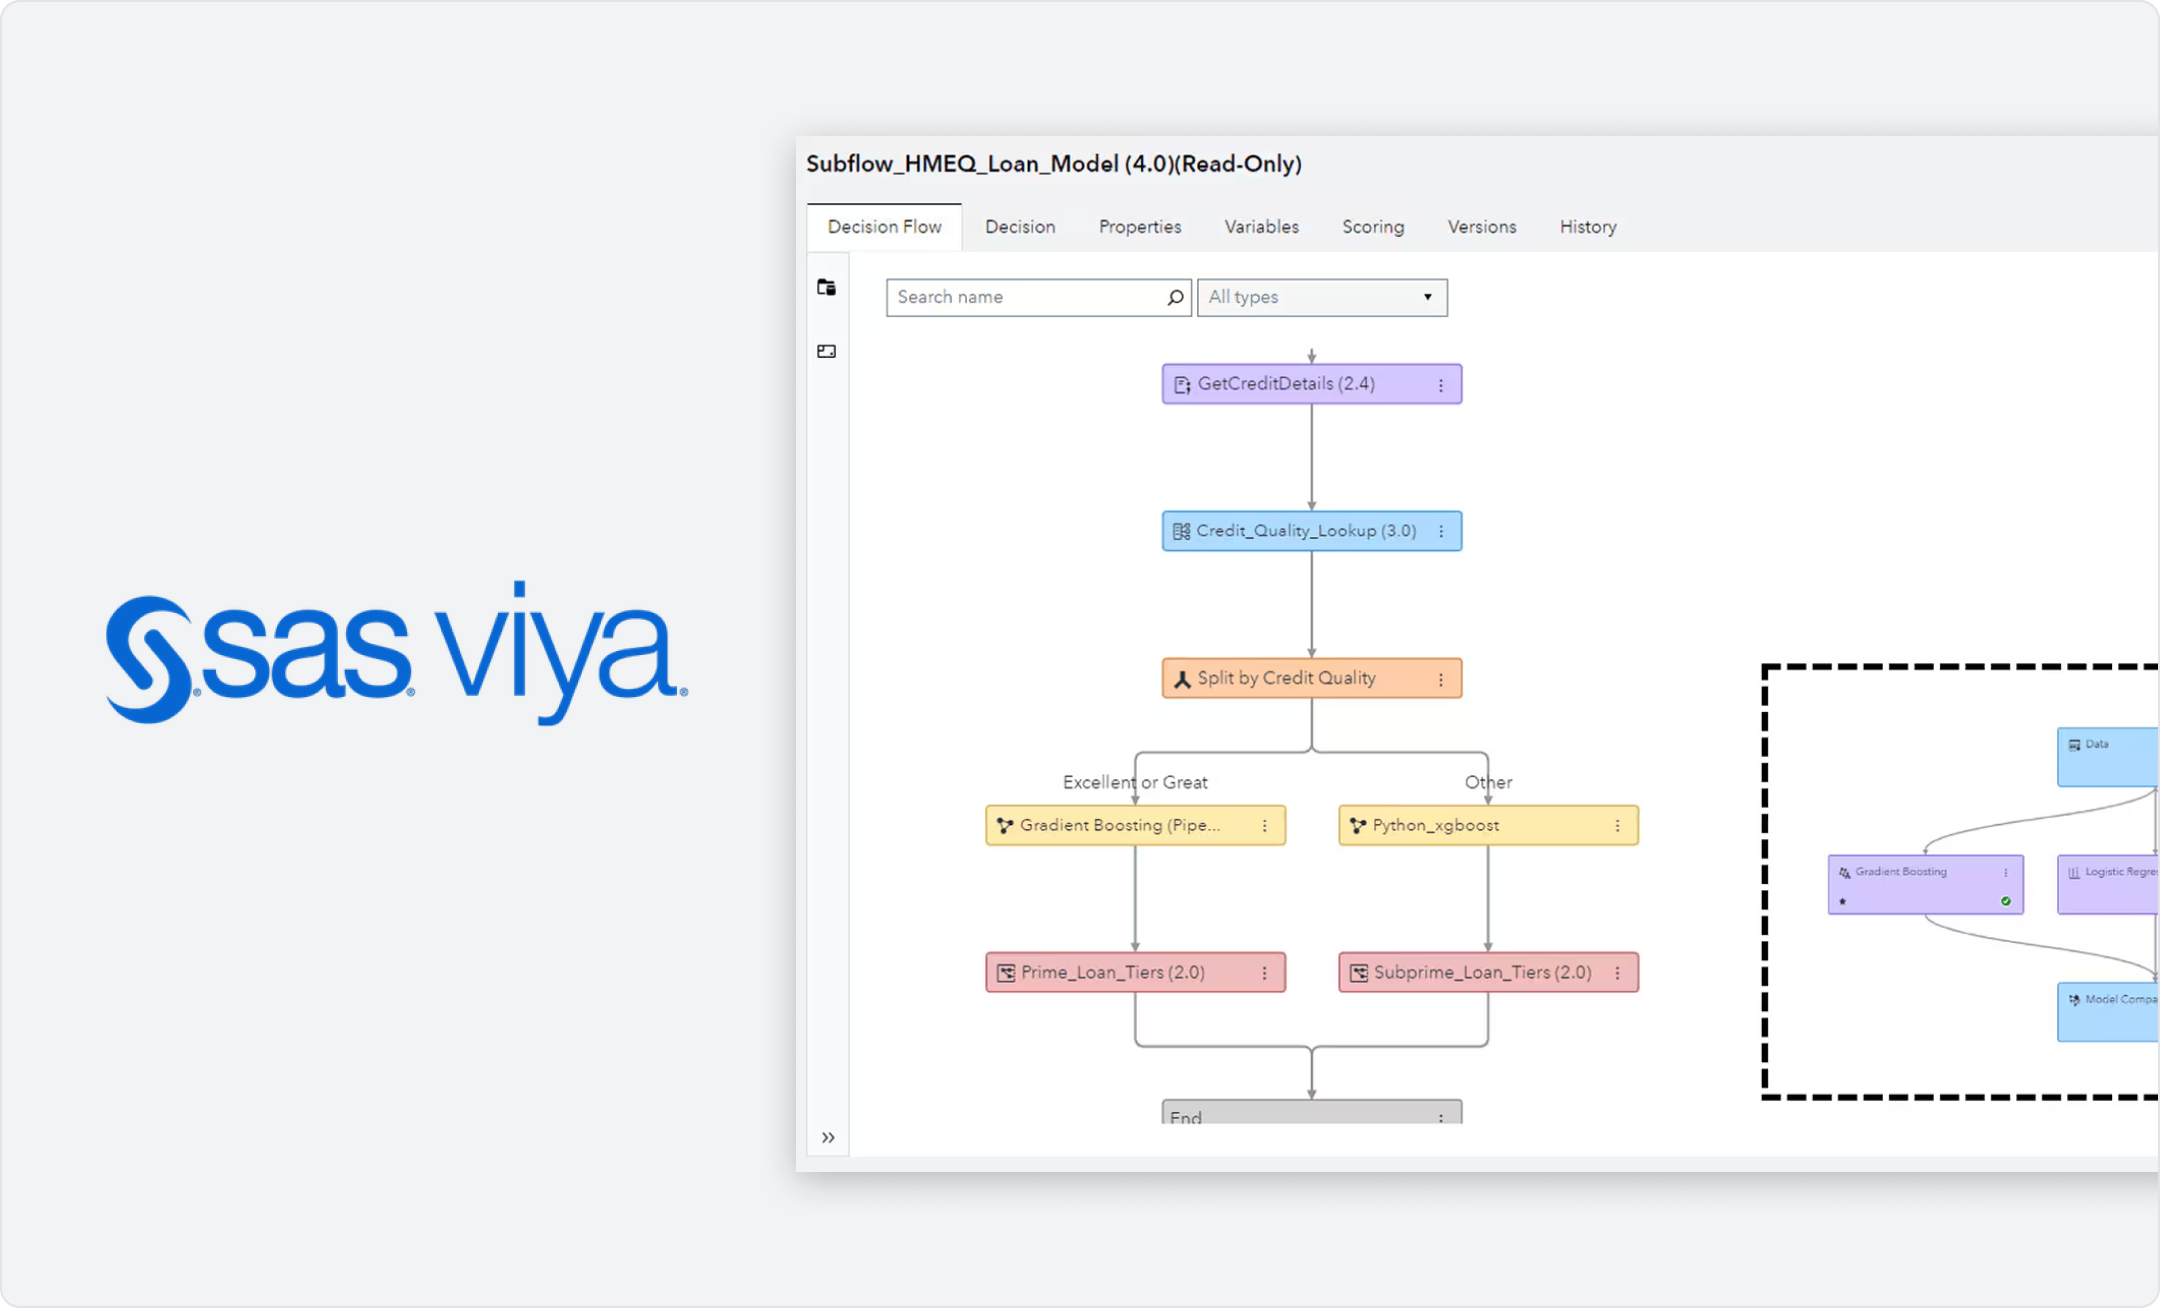Image resolution: width=2160 pixels, height=1308 pixels.
Task: Open Gradient Boosting (Pipe... node options menu
Action: 1265,826
